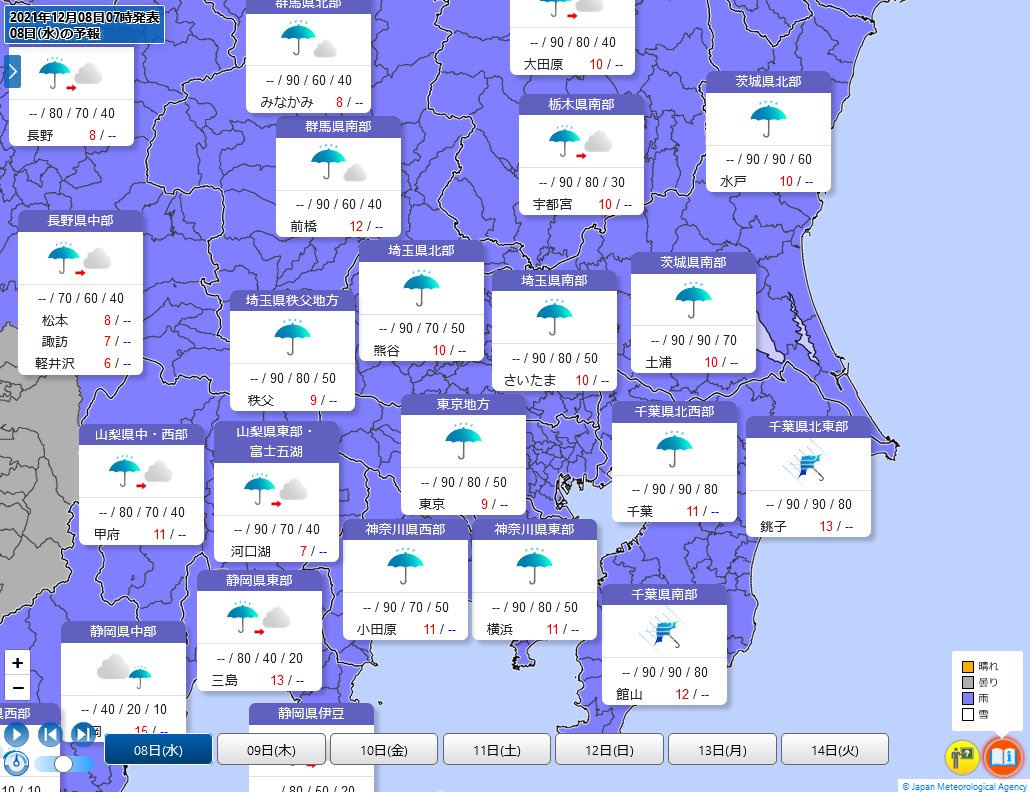This screenshot has height=792, width=1030.
Task: Click the weather icon in the 長野 card
Action: pos(71,73)
